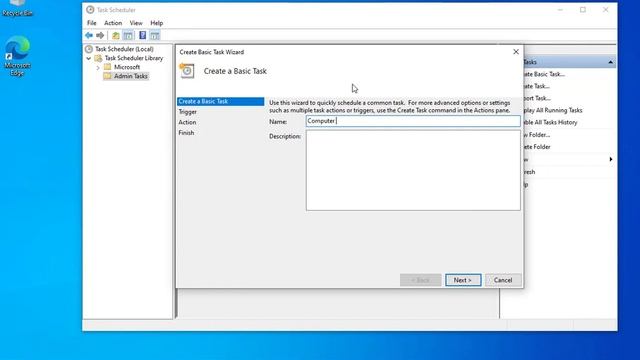Click the Up one level folder icon
Screen dimensions: 640x360
pyautogui.click(x=116, y=36)
